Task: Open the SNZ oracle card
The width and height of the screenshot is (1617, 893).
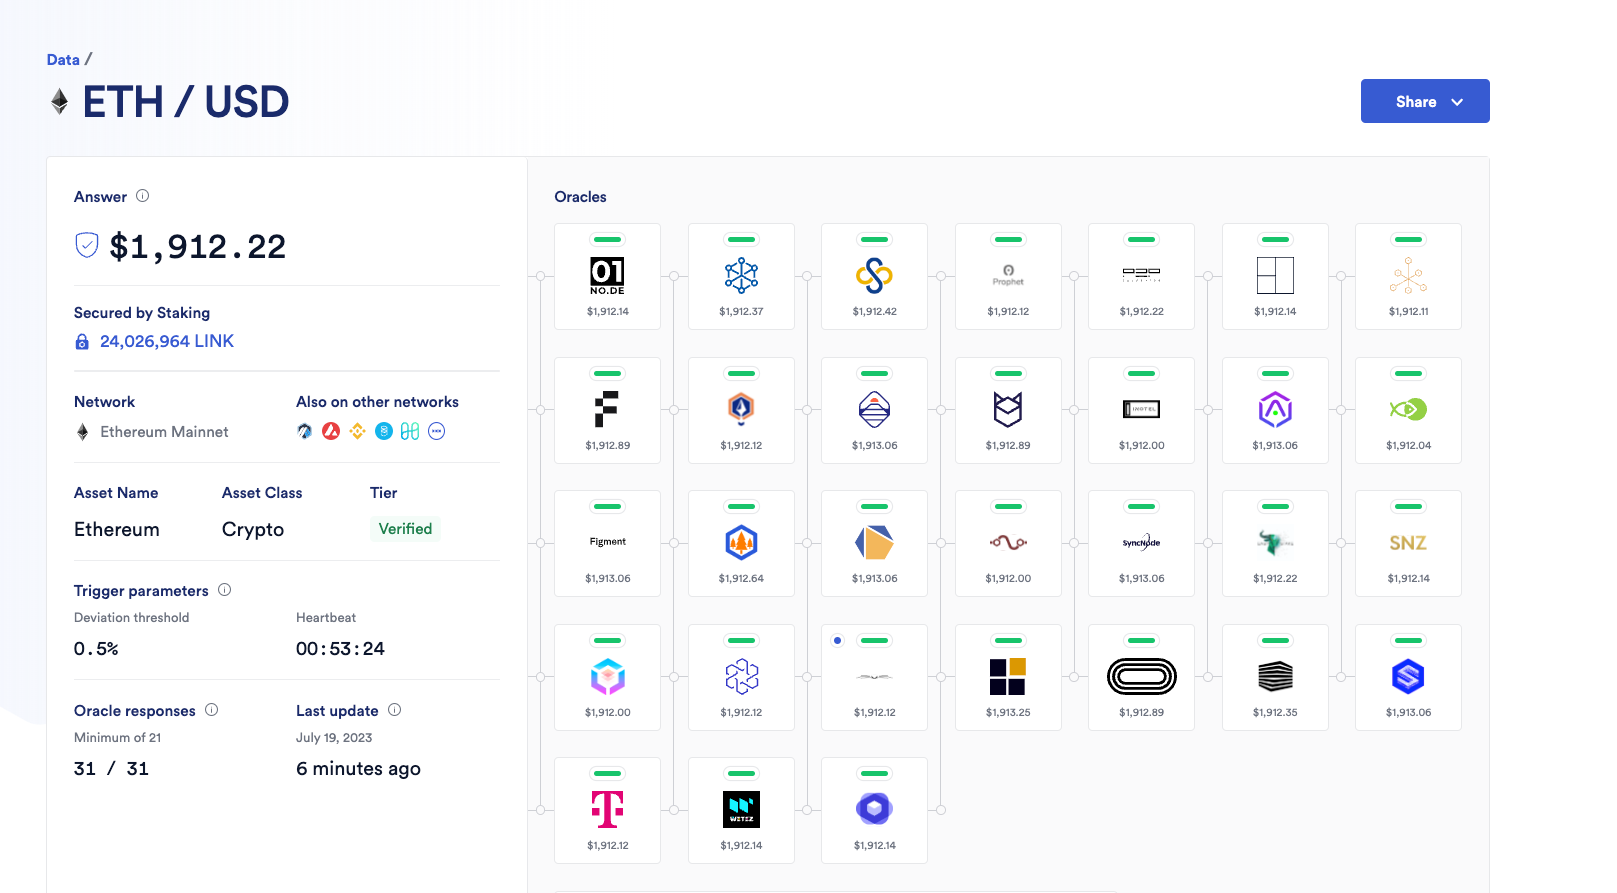Action: pos(1408,543)
